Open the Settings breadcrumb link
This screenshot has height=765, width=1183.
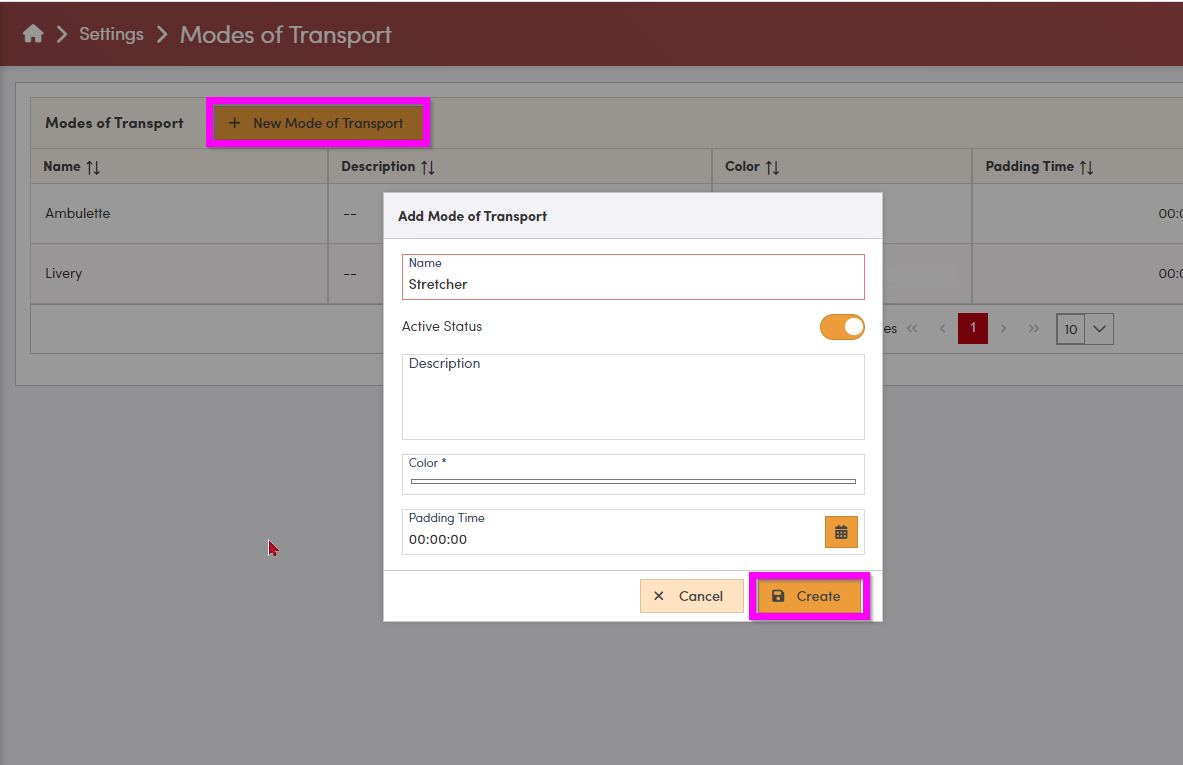click(x=111, y=34)
